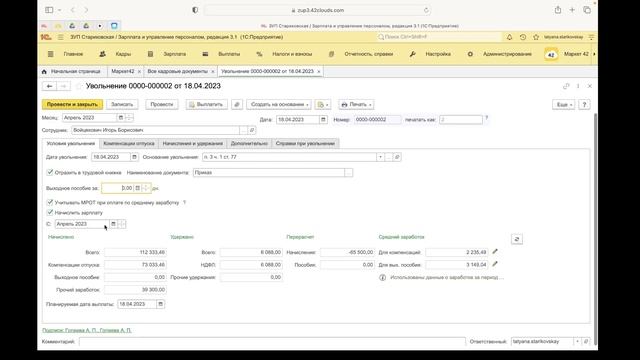The image size is (640, 360).
Task: Click the privacy shield icon beside address bar
Action: click(195, 10)
